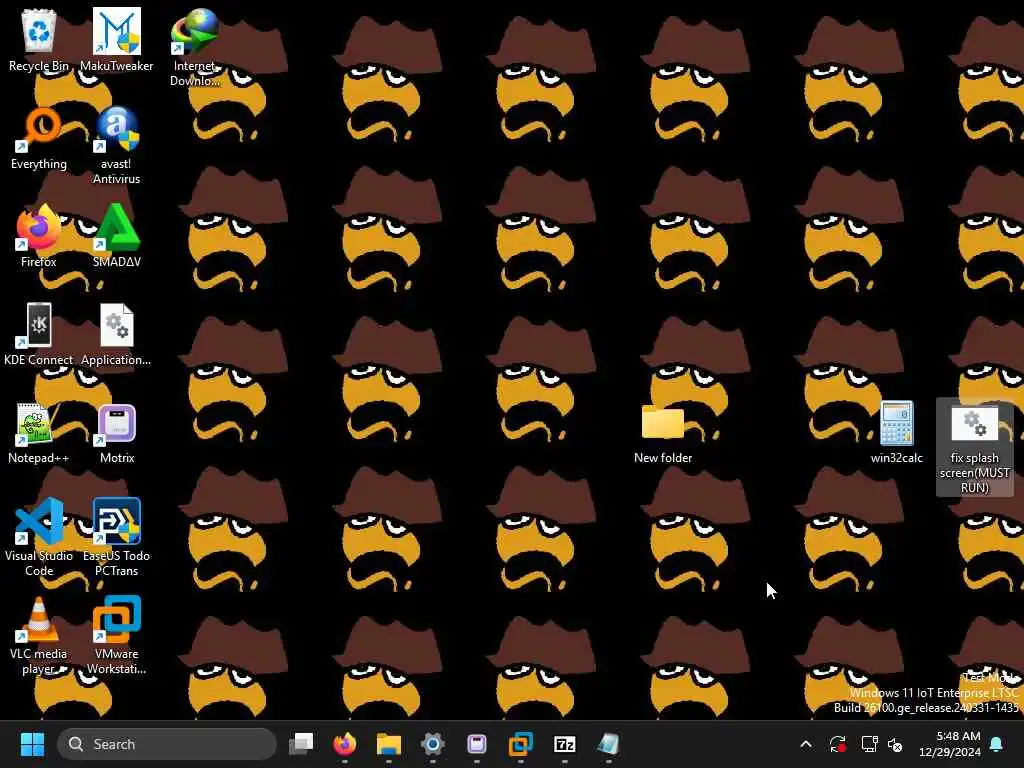The width and height of the screenshot is (1024, 768).
Task: Open the network status tray icon
Action: (x=869, y=744)
